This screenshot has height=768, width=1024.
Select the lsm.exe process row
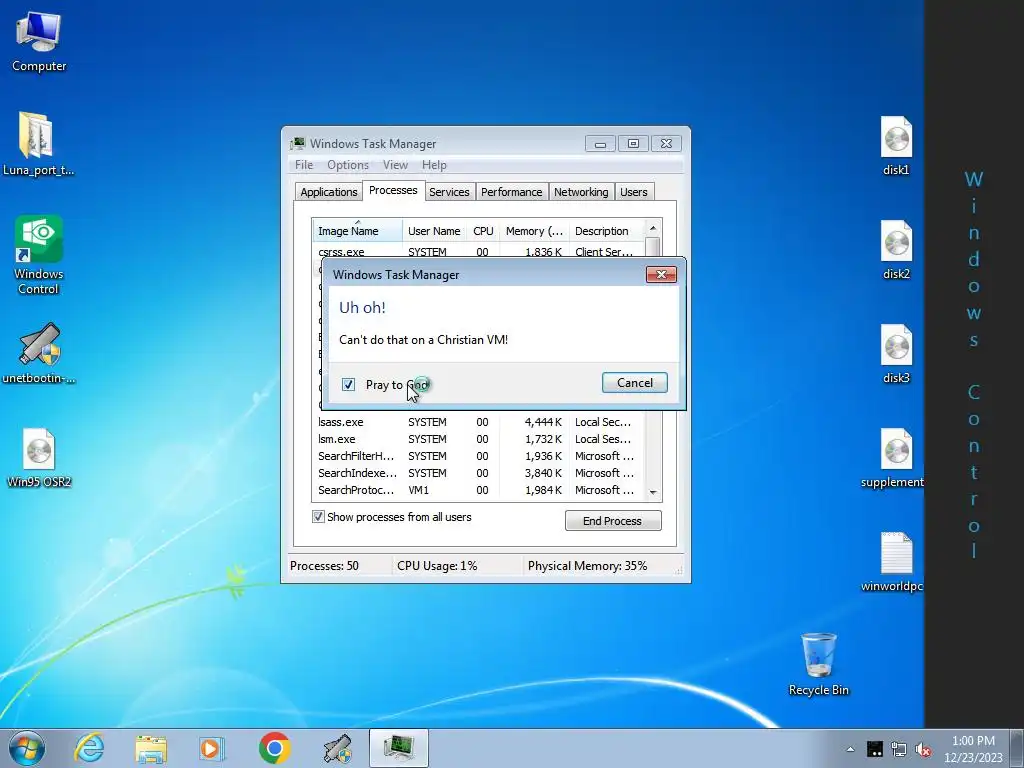(478, 439)
